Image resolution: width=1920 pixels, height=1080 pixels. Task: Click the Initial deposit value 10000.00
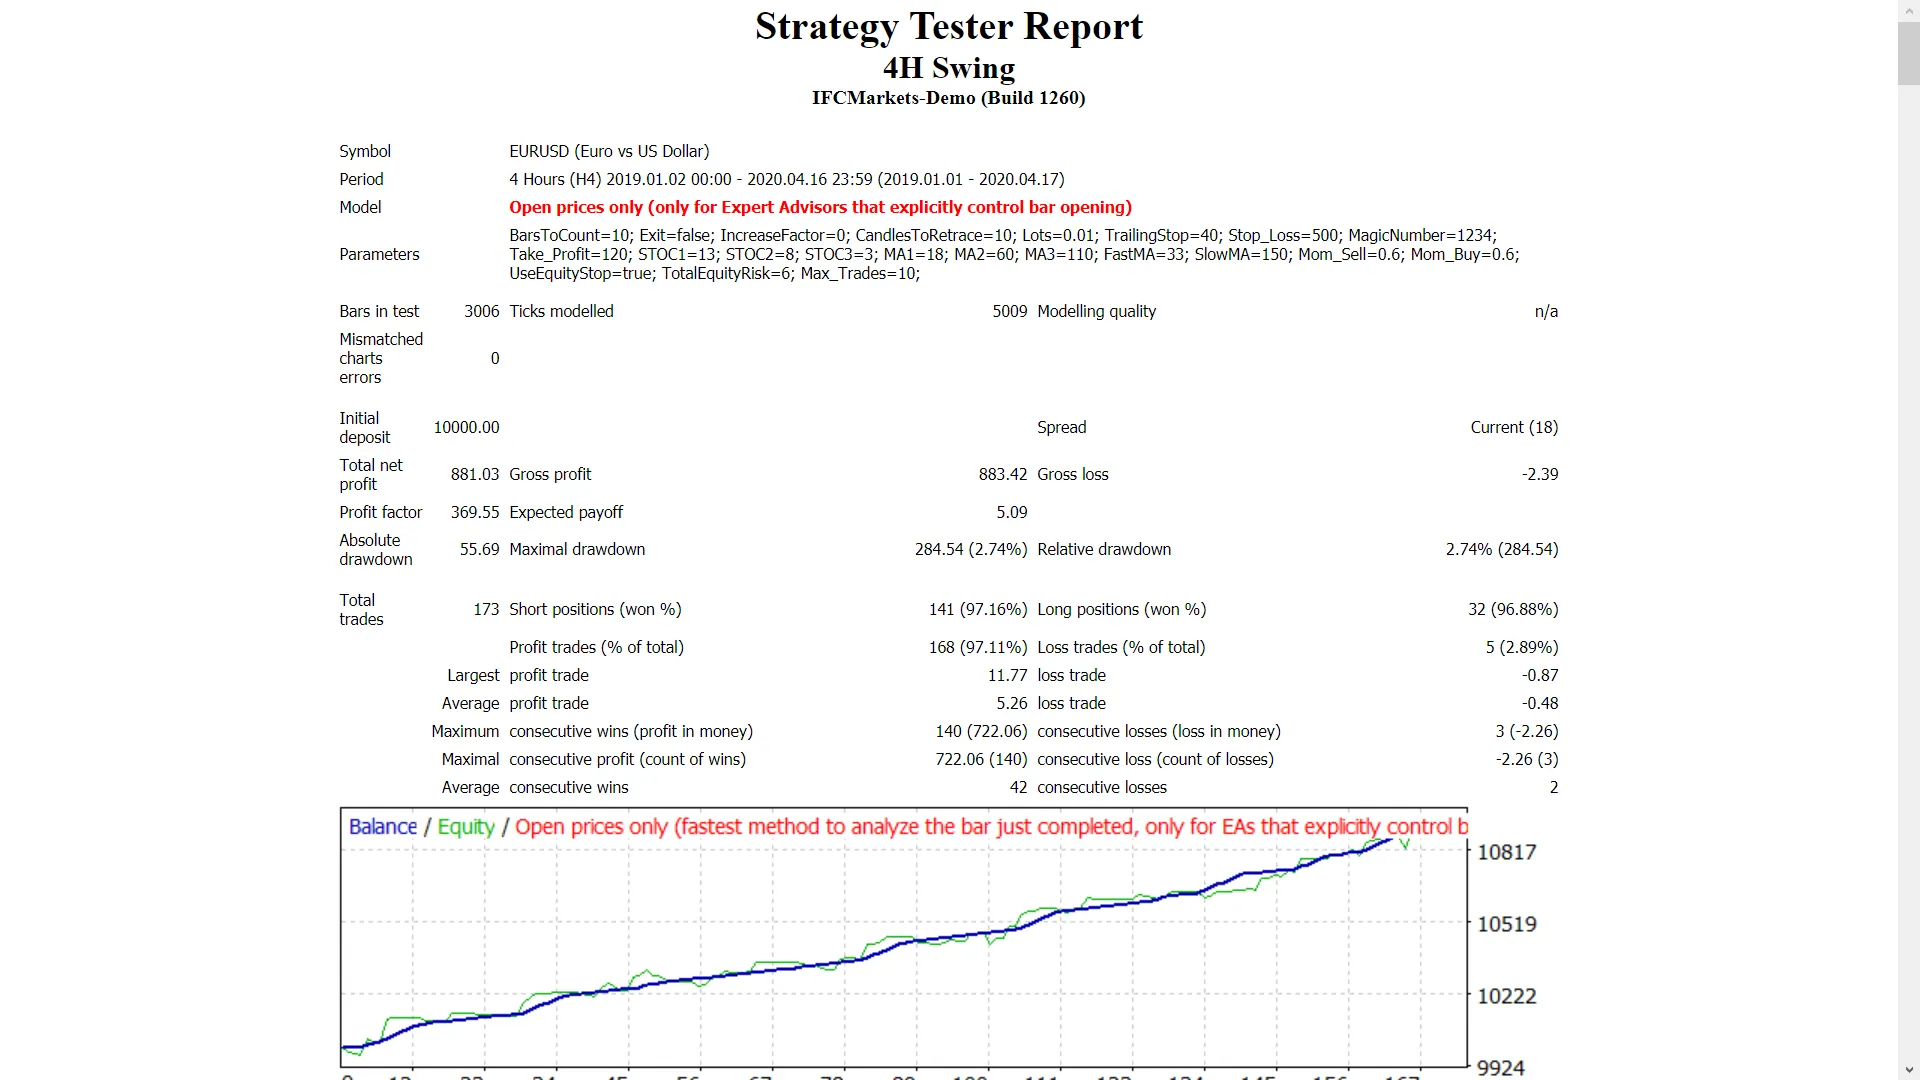tap(466, 427)
